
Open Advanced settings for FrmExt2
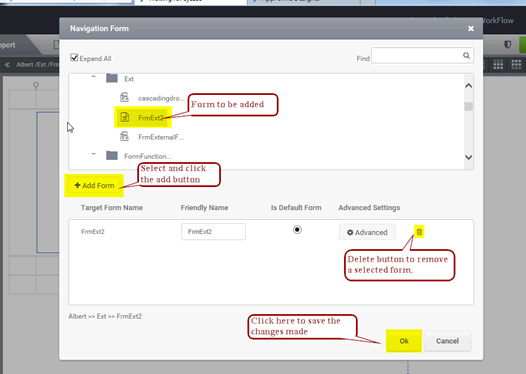(x=367, y=232)
